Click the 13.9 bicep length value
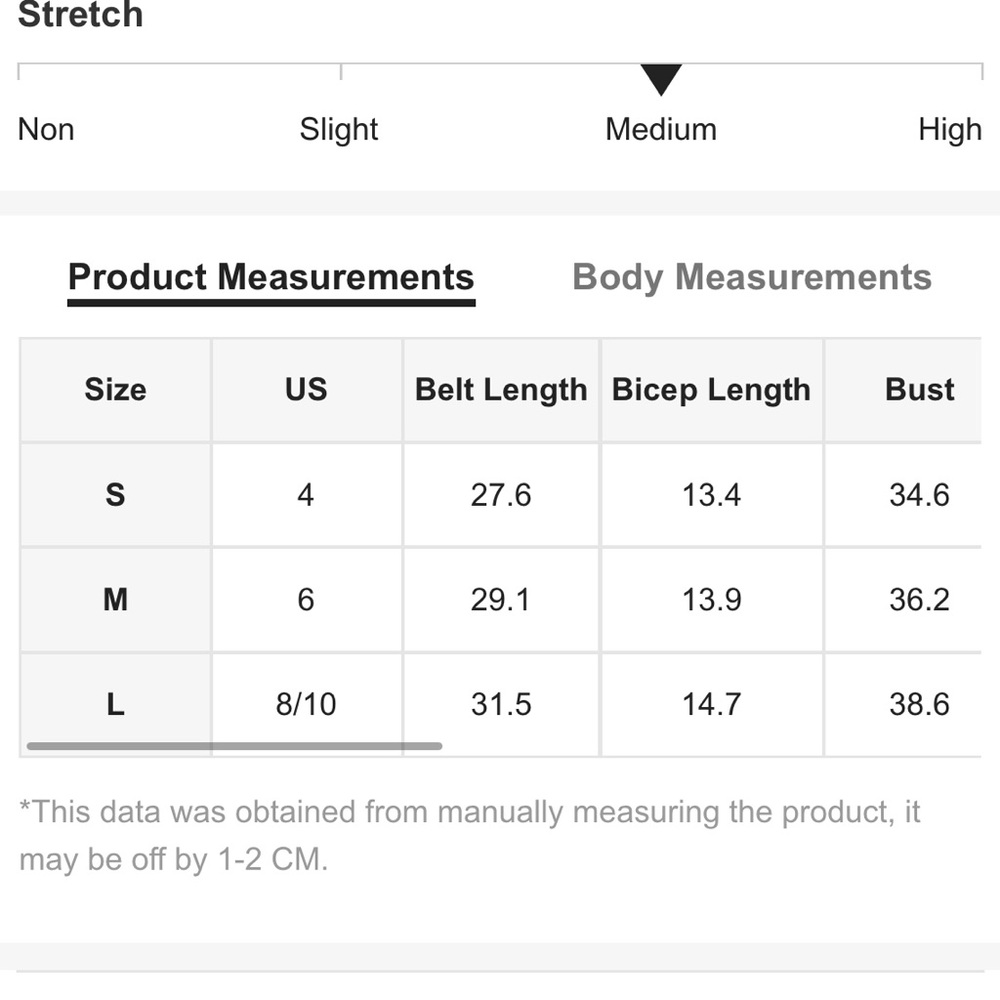 [x=711, y=599]
